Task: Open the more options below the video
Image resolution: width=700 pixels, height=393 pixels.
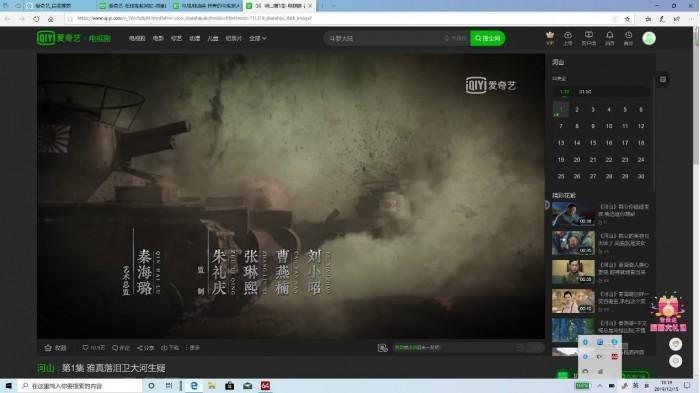Action: tap(193, 347)
